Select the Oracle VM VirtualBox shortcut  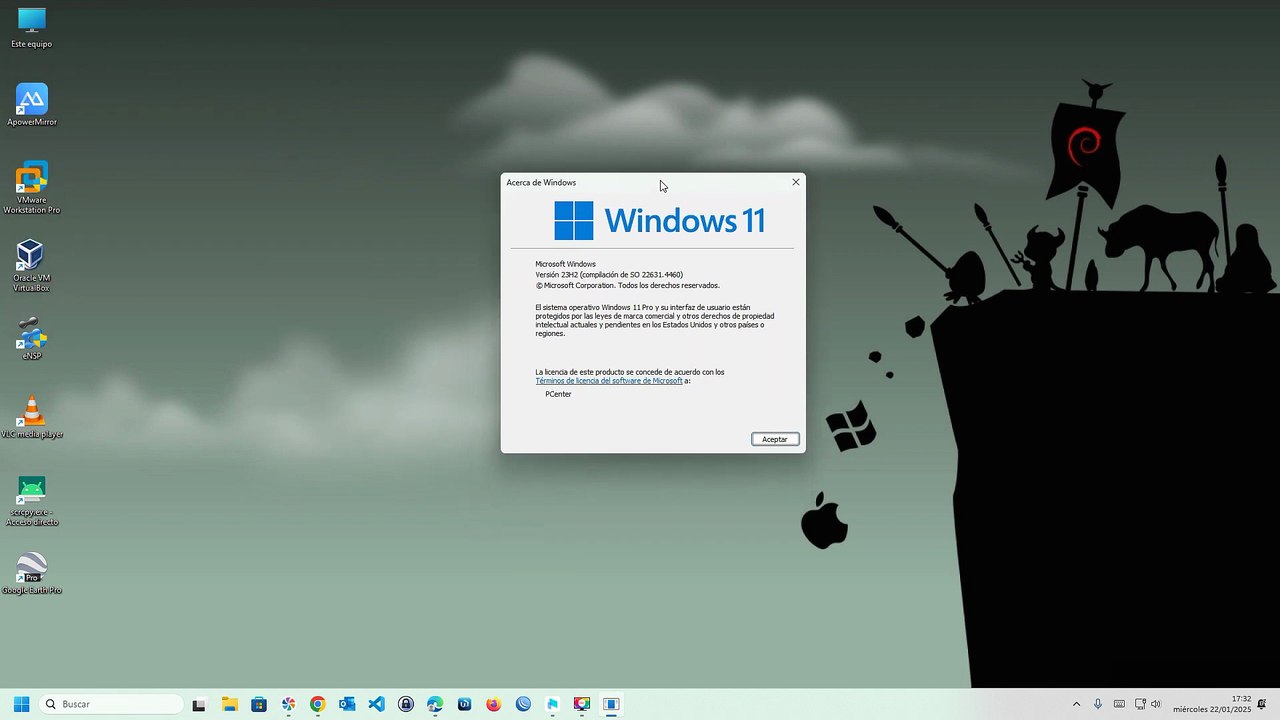click(x=31, y=266)
